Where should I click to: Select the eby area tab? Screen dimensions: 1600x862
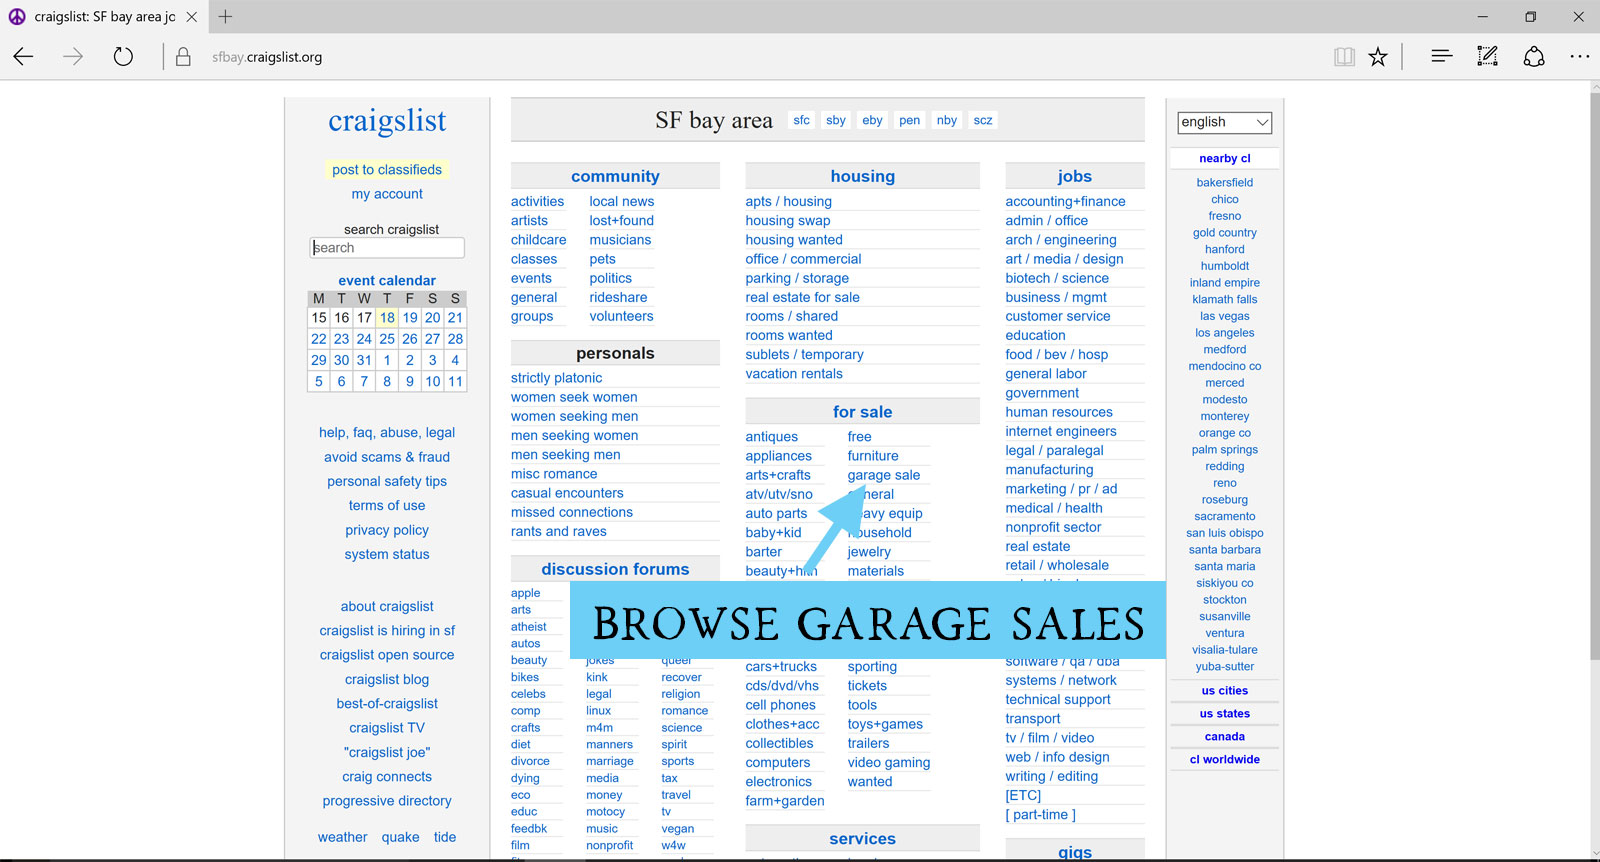[872, 120]
